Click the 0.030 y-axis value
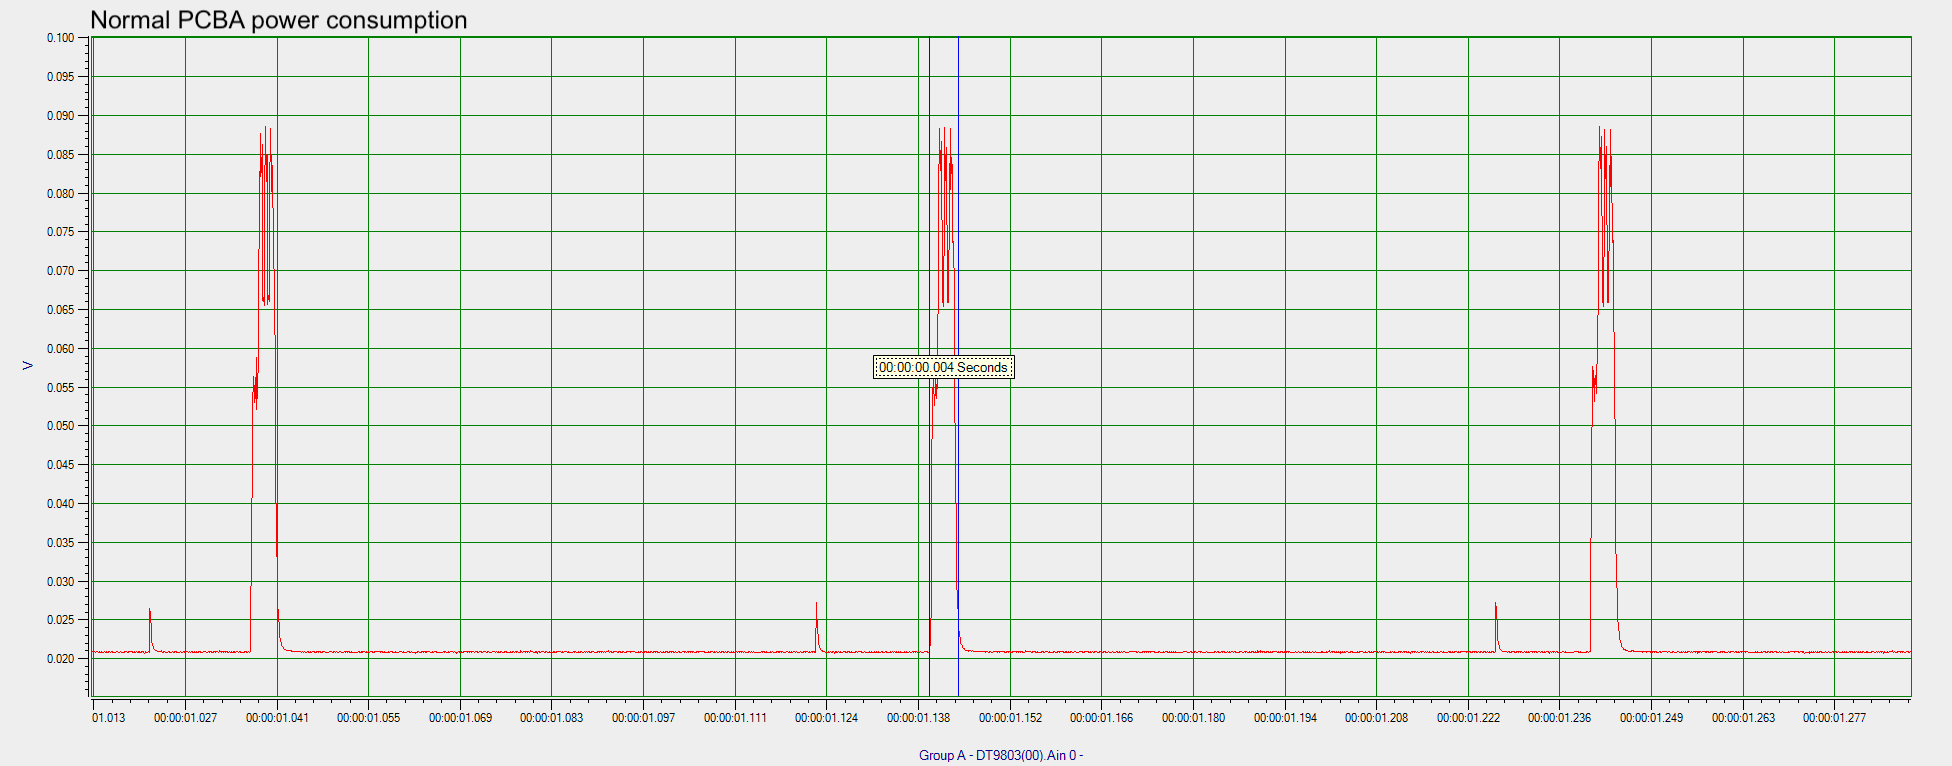 (60, 582)
